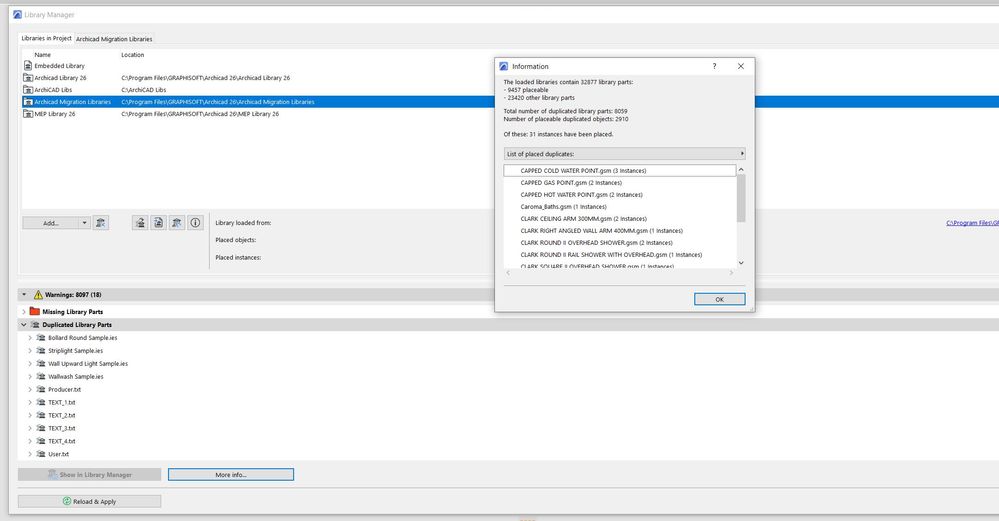Click the red Missing Library Parts folder icon

tap(35, 311)
